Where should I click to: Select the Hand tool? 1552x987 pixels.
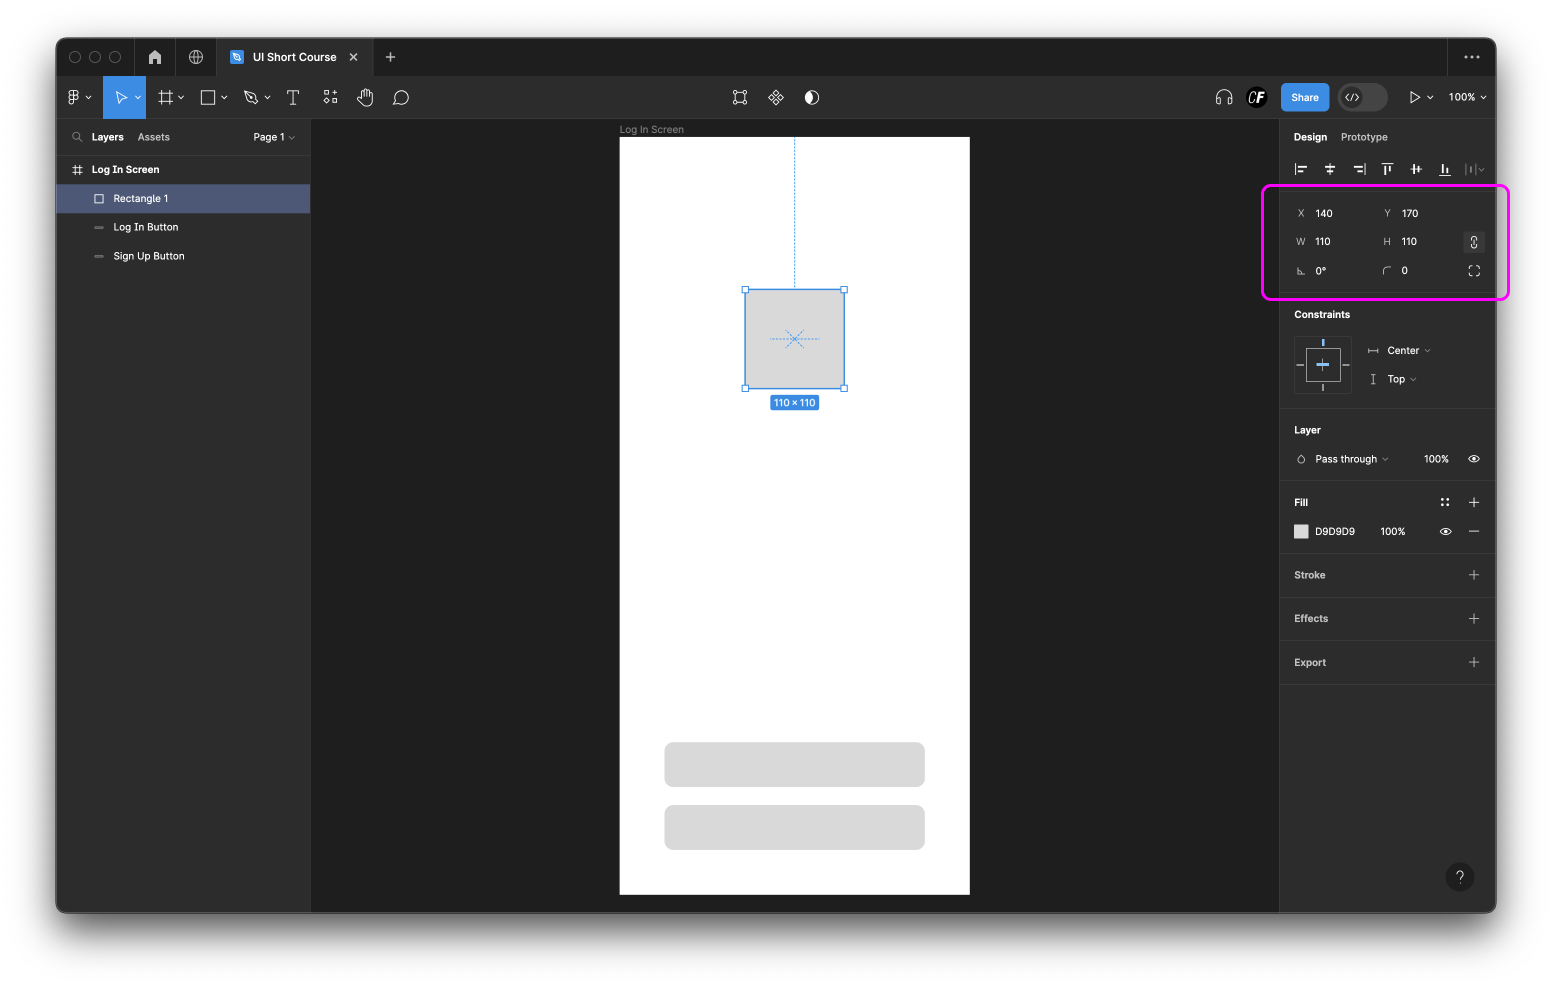coord(365,97)
